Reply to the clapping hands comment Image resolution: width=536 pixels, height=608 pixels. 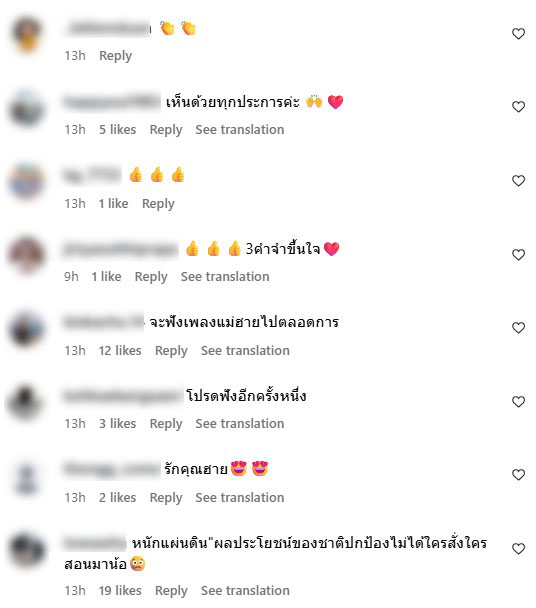point(115,56)
